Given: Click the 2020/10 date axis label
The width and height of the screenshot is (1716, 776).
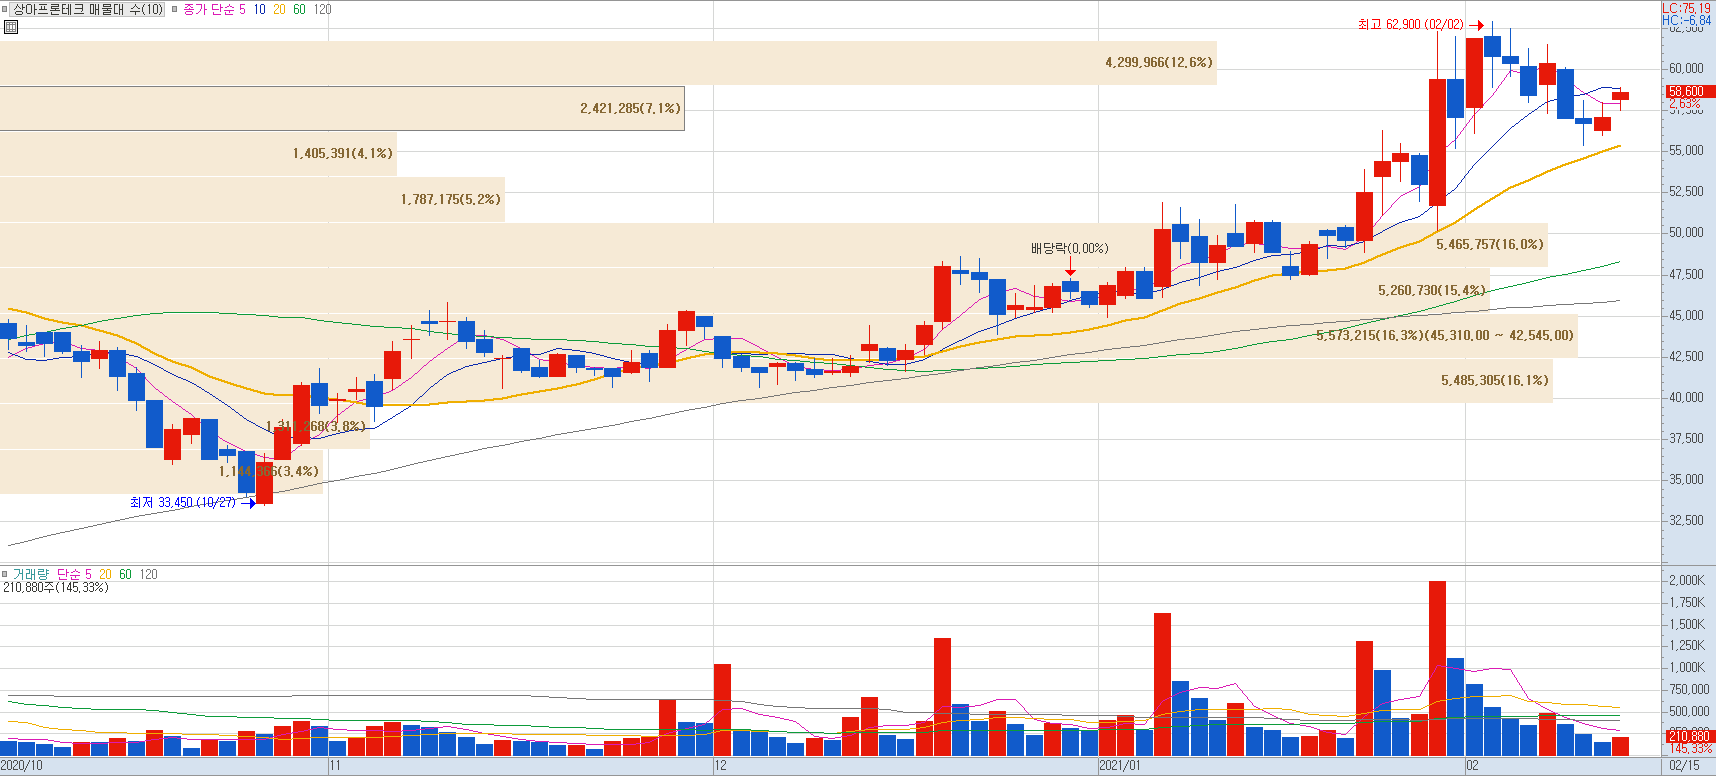Looking at the screenshot, I should (x=22, y=766).
